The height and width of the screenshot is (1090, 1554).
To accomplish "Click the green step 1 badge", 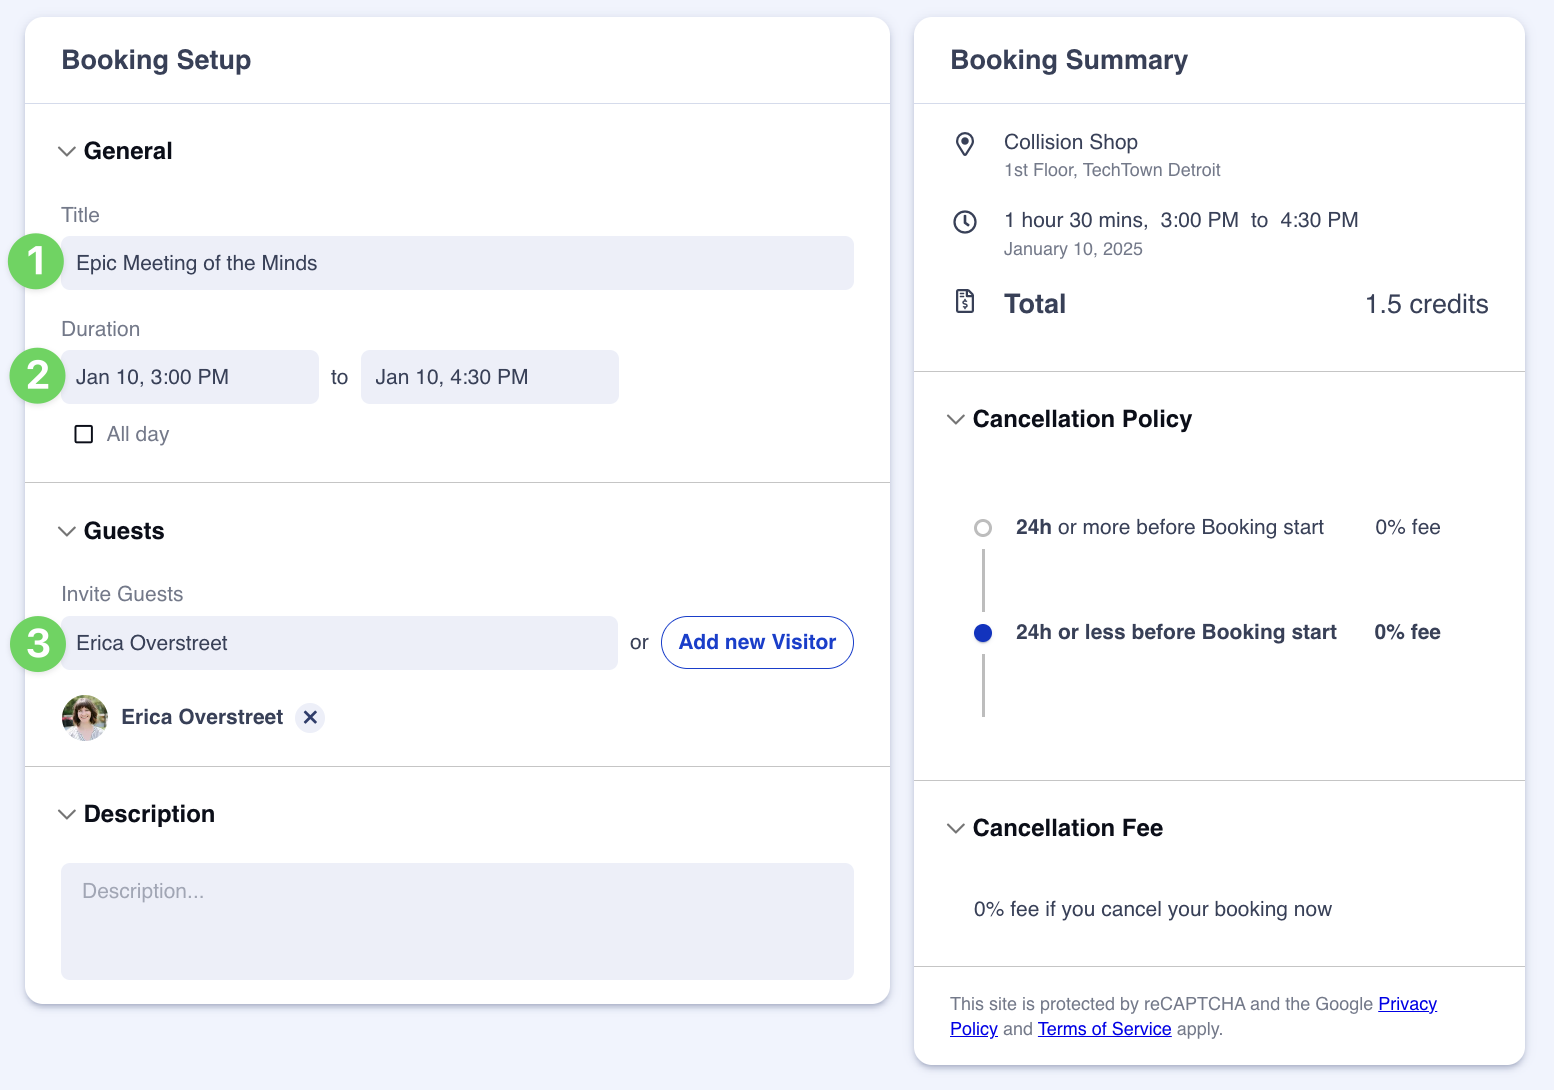I will (37, 262).
